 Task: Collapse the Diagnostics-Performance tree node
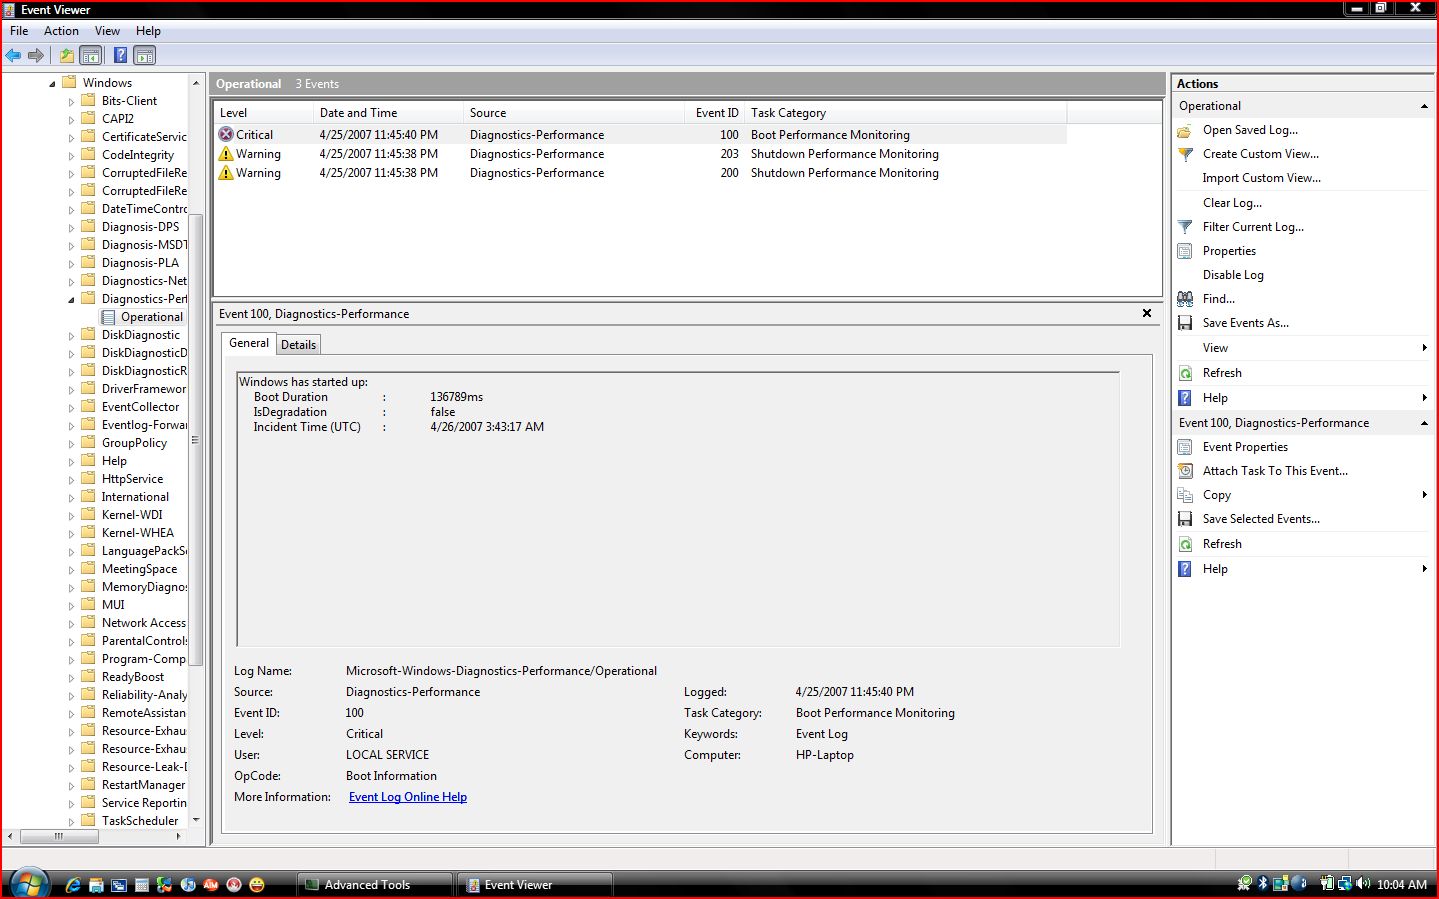pyautogui.click(x=71, y=300)
